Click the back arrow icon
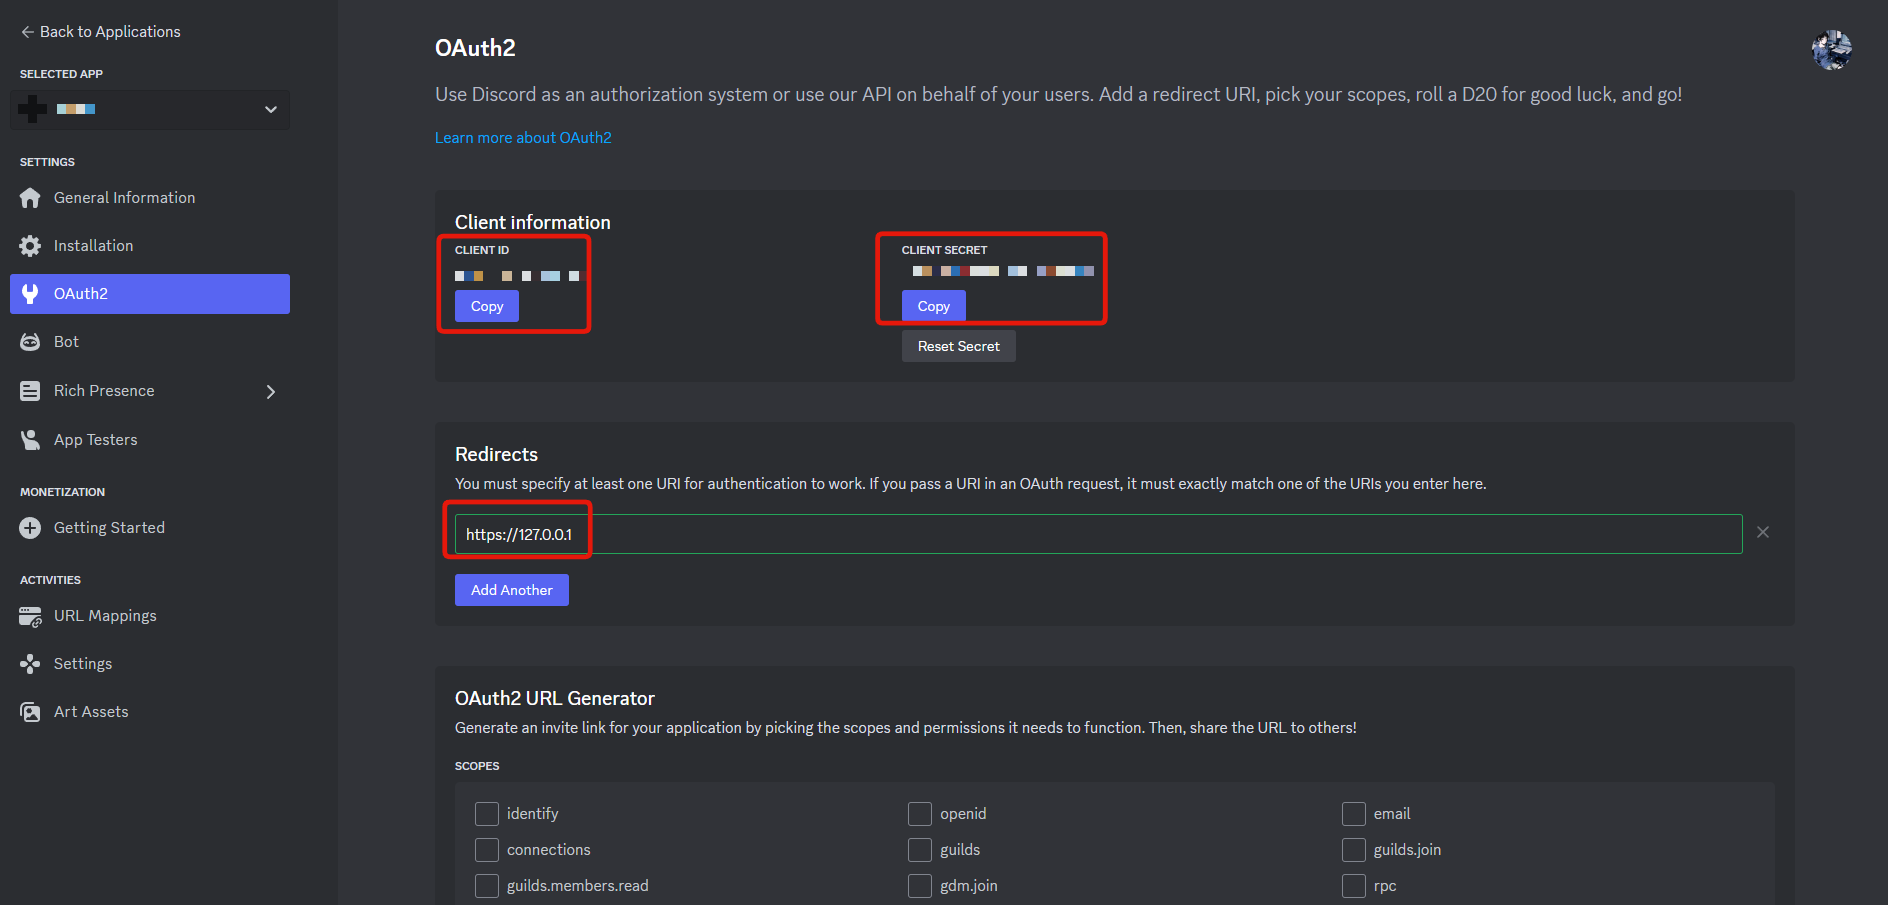Viewport: 1888px width, 905px height. (x=27, y=32)
